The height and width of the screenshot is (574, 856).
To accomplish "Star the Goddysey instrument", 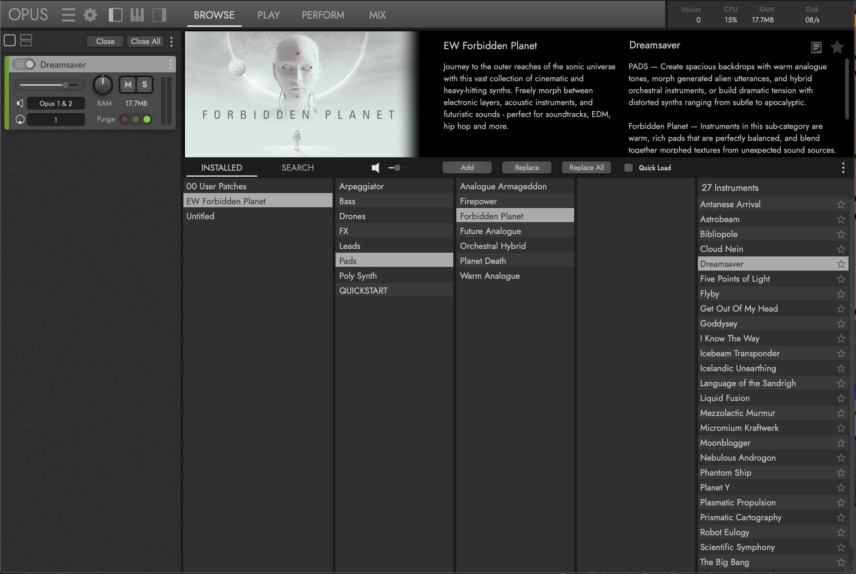I will point(841,324).
